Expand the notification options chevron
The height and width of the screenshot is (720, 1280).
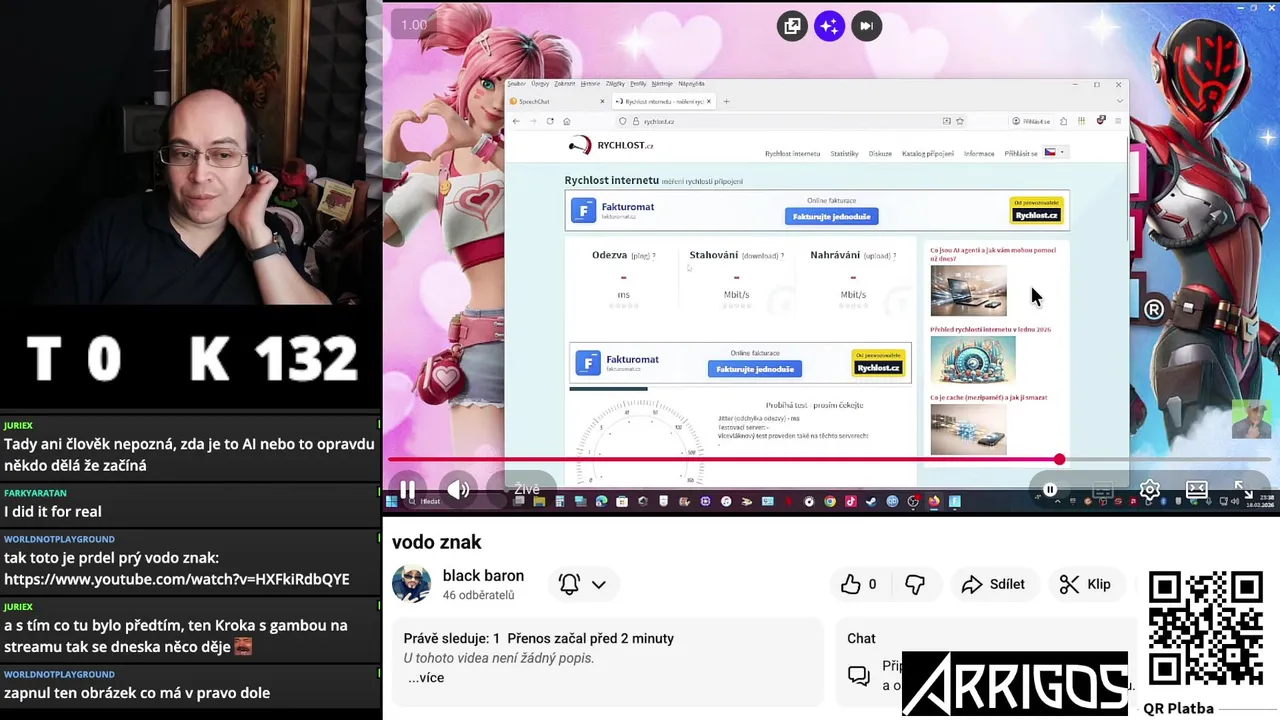coord(599,584)
